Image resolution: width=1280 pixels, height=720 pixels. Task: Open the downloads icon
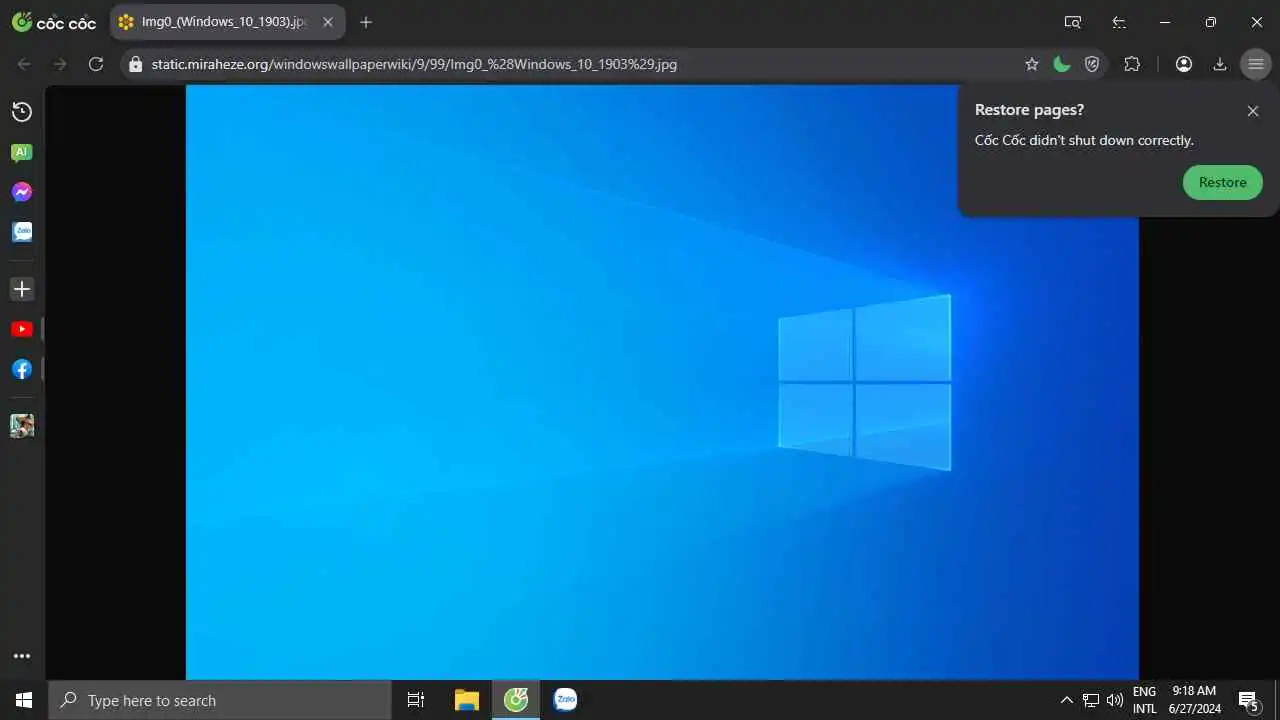coord(1220,64)
